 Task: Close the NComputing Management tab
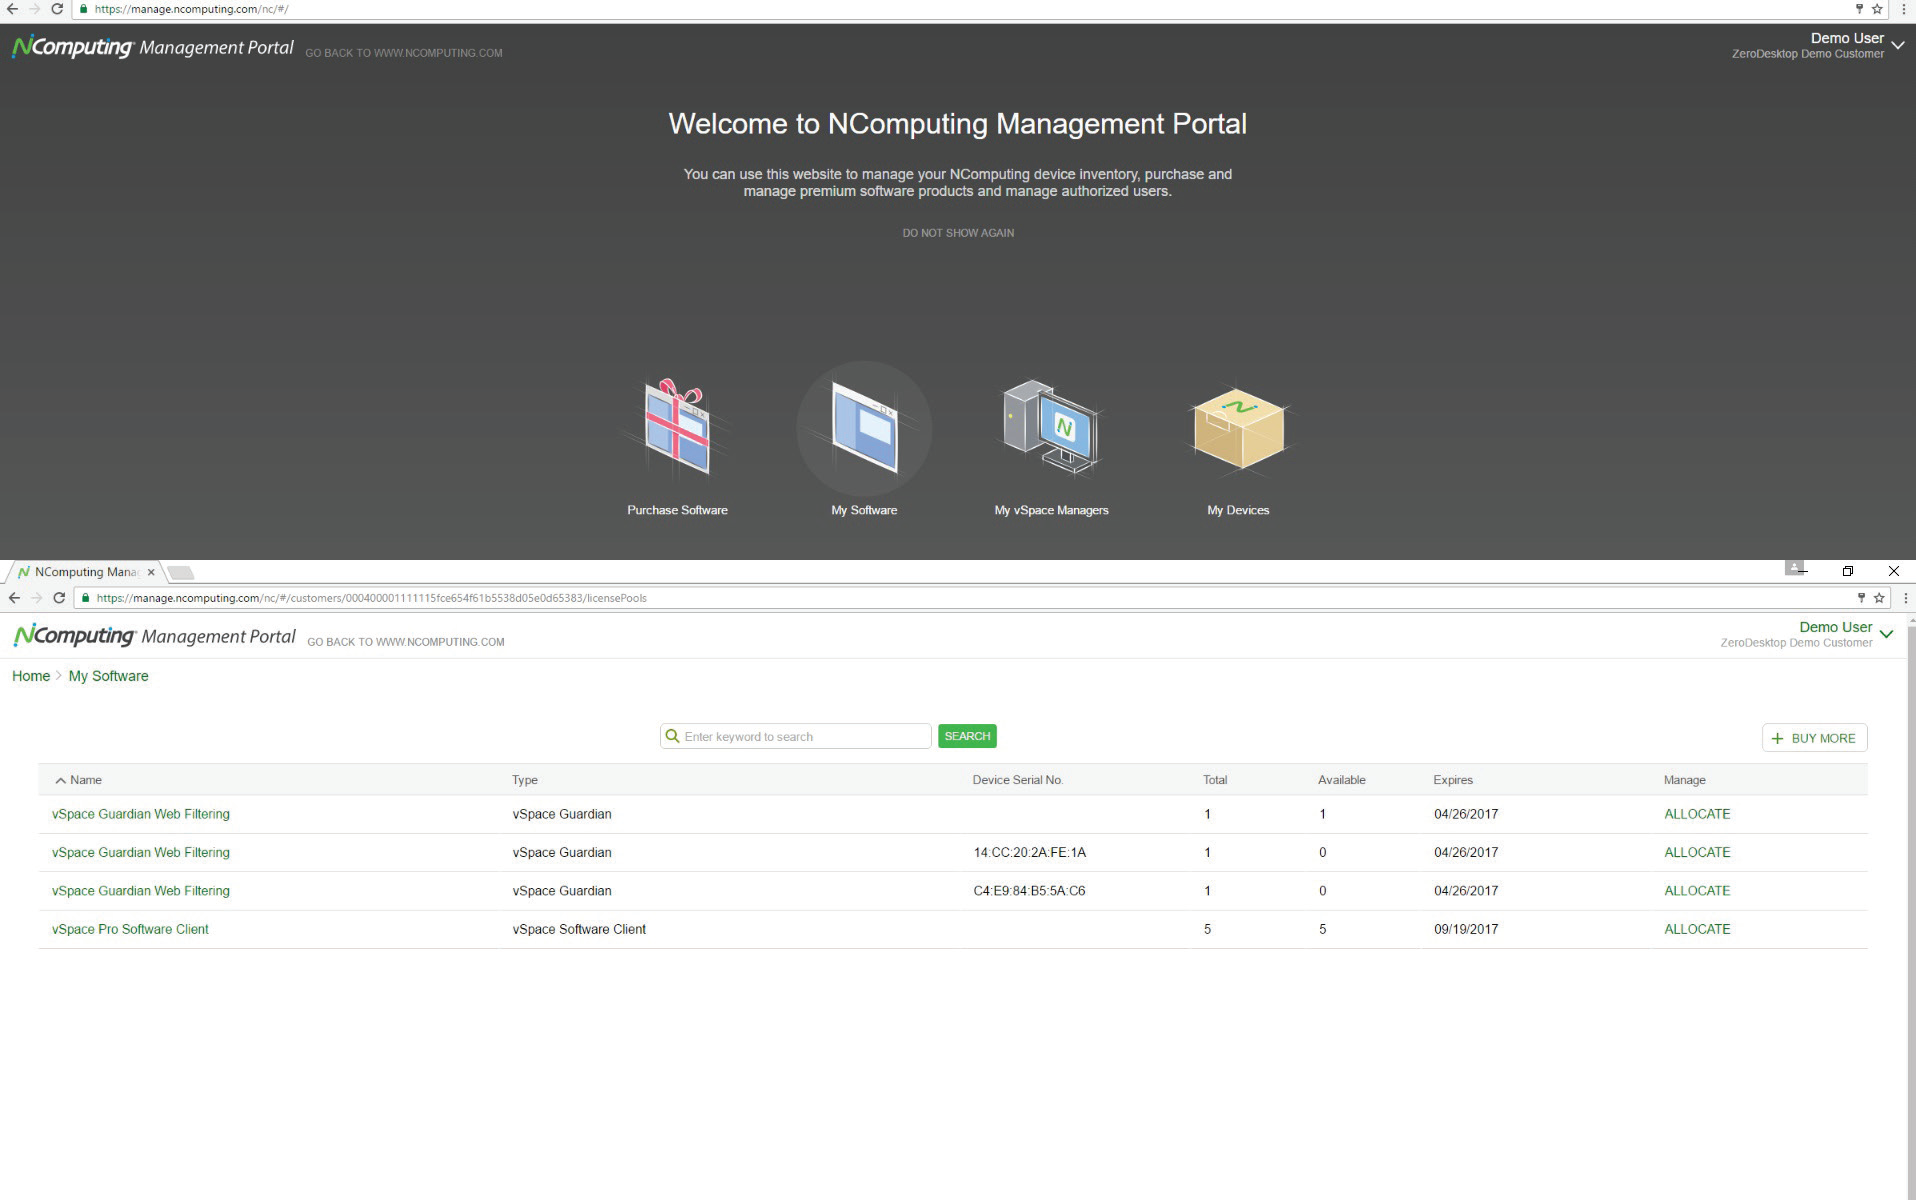(x=151, y=572)
